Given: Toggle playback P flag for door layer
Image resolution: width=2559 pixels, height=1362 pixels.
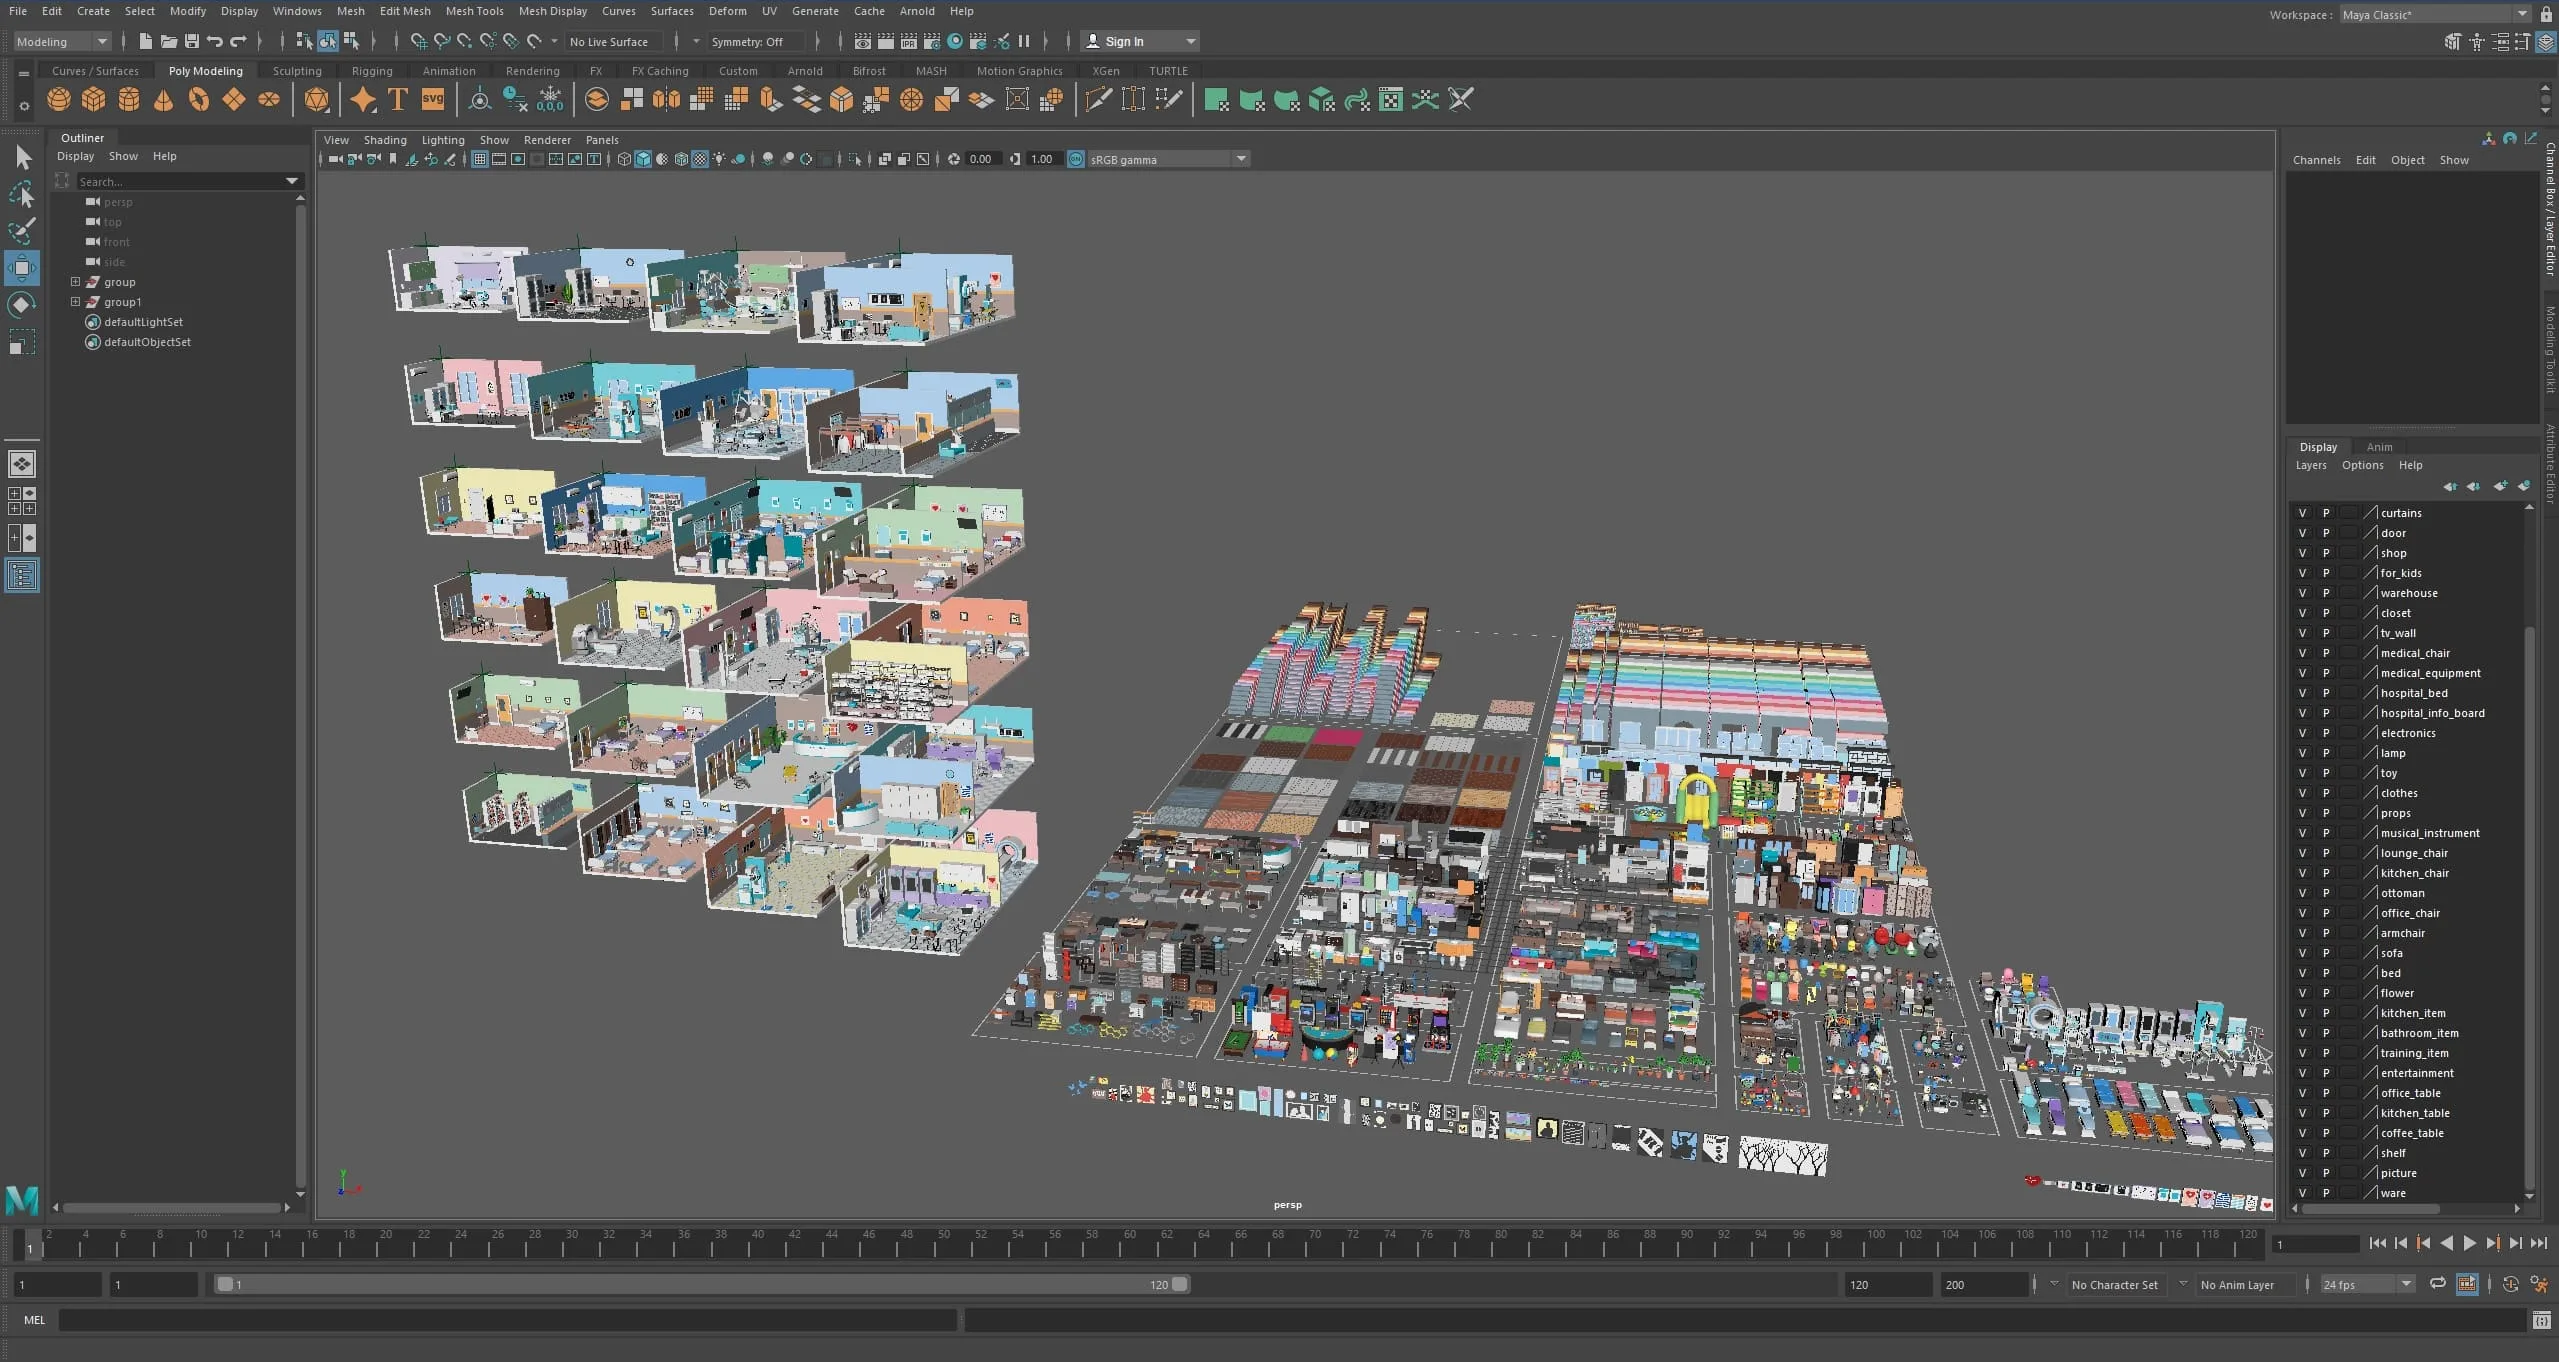Looking at the screenshot, I should coord(2326,533).
